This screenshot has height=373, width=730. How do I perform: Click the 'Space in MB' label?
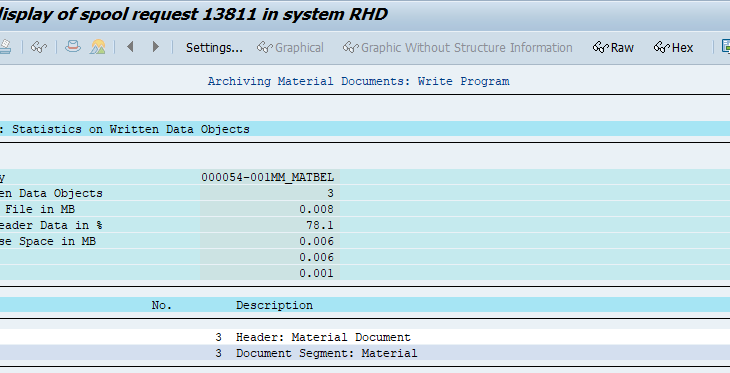[57, 241]
